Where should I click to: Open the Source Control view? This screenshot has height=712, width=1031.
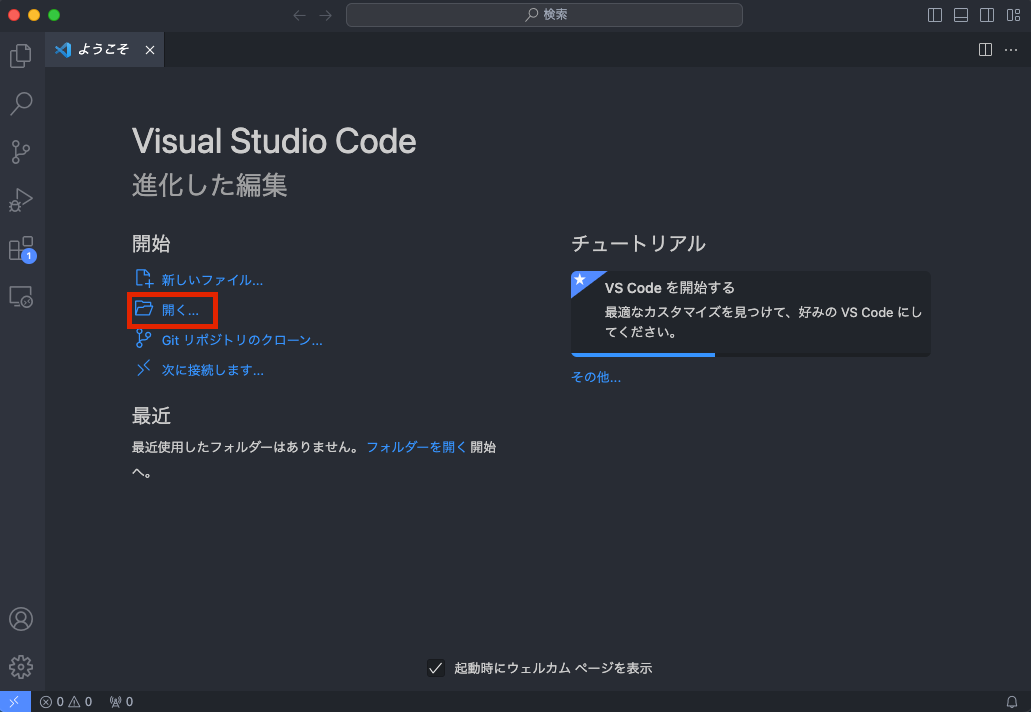pos(21,152)
